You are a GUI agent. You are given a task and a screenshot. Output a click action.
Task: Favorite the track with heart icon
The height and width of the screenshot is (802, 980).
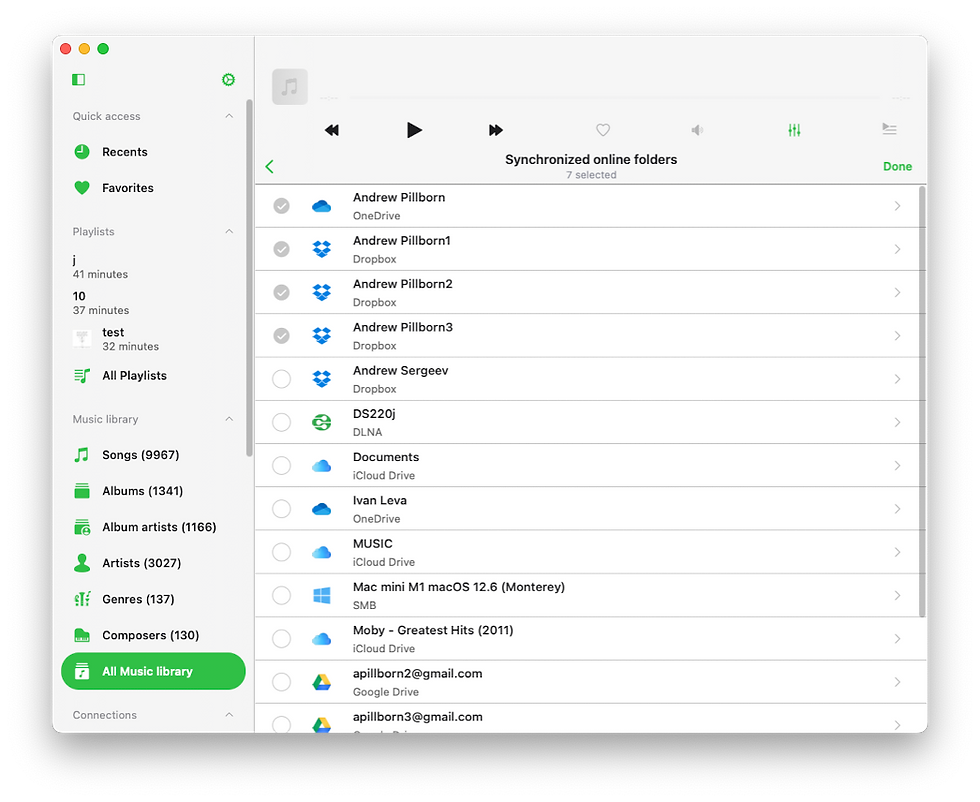[603, 130]
